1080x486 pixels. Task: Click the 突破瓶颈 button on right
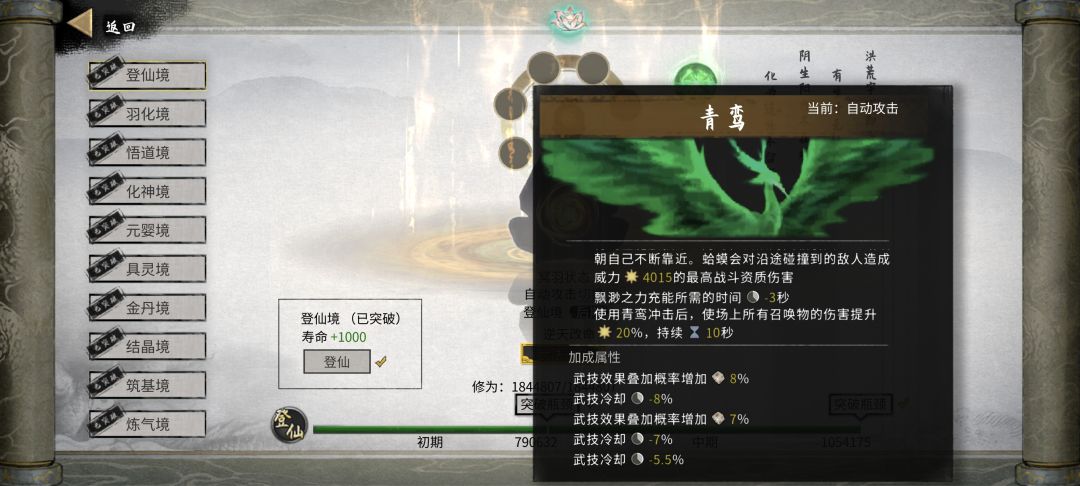click(860, 404)
